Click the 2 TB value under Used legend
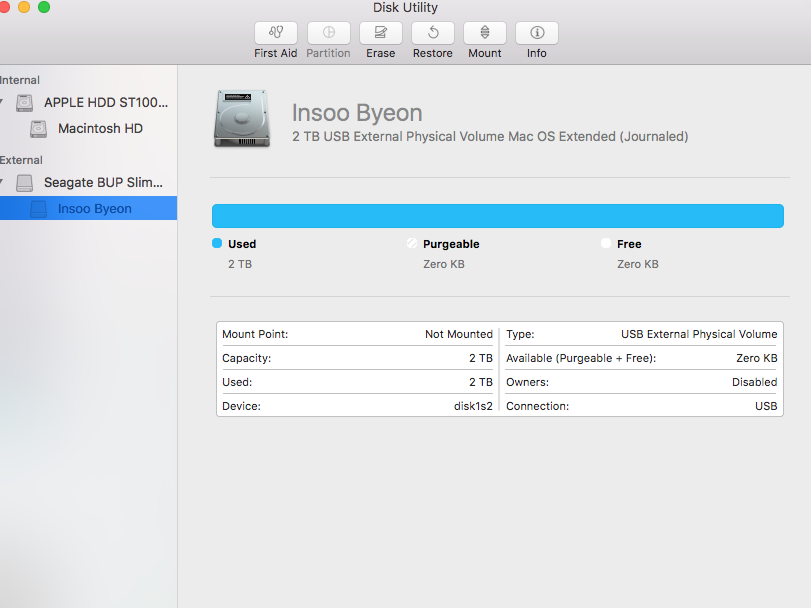The image size is (811, 608). [240, 264]
